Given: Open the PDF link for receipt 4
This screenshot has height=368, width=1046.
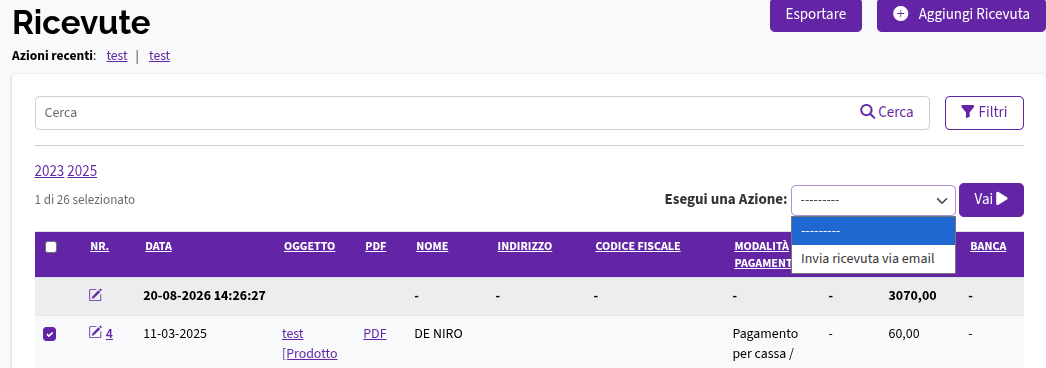Looking at the screenshot, I should click(x=375, y=333).
